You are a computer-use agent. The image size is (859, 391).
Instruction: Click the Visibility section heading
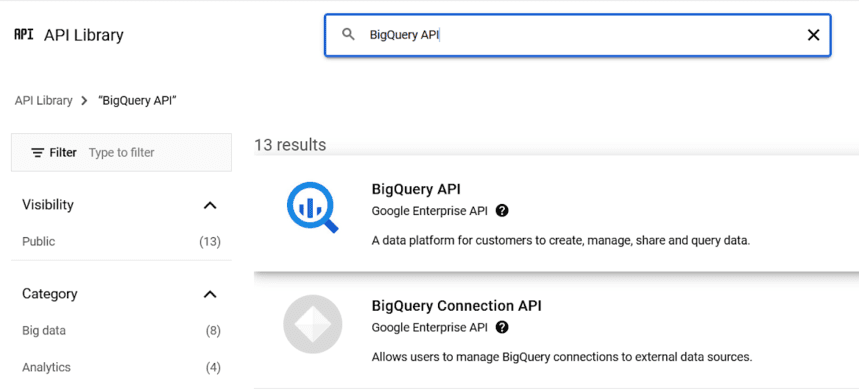pyautogui.click(x=48, y=205)
